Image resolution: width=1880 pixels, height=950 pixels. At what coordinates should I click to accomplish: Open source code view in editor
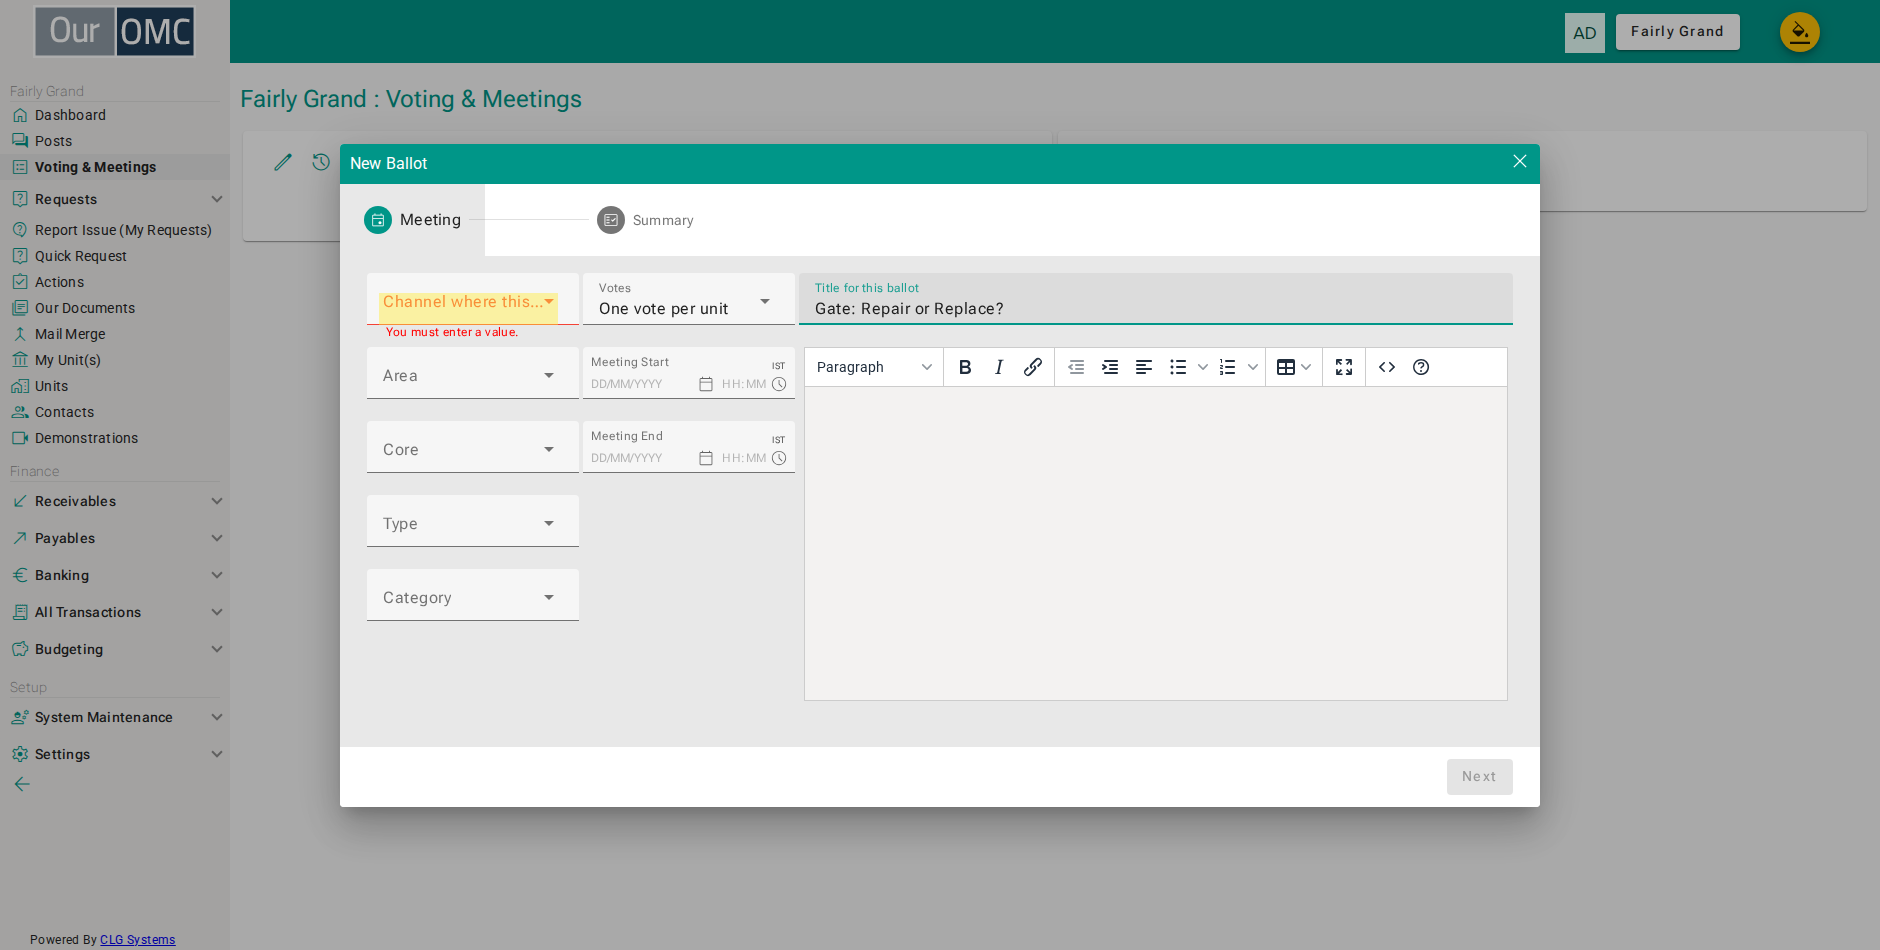click(1387, 367)
